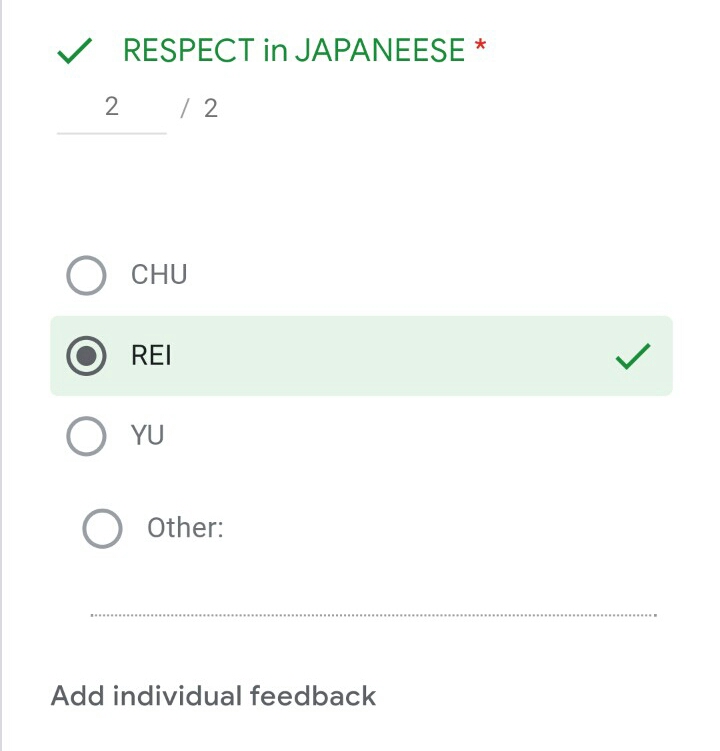Click the Other: label text

pos(185,528)
